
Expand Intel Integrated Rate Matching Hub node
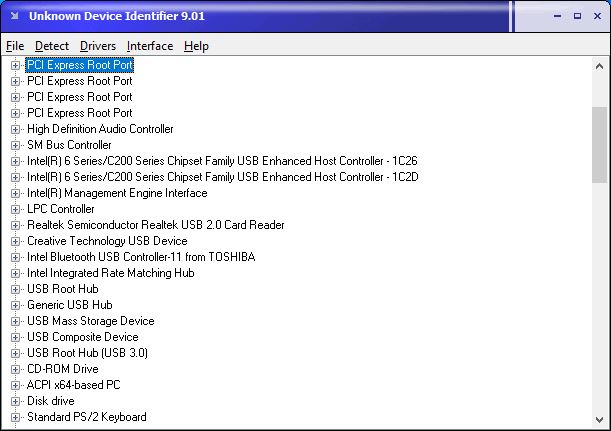coord(15,273)
